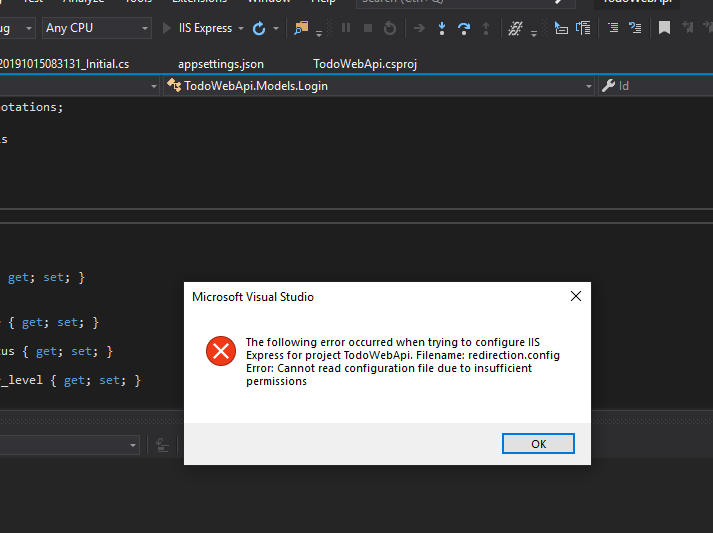Close the Microsoft Visual Studio error dialog

coord(576,296)
